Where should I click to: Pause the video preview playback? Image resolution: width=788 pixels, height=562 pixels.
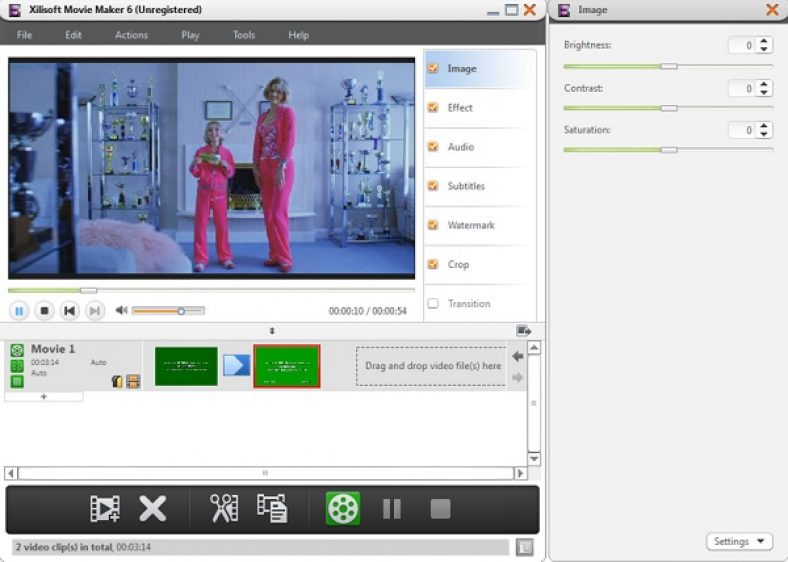pyautogui.click(x=19, y=311)
